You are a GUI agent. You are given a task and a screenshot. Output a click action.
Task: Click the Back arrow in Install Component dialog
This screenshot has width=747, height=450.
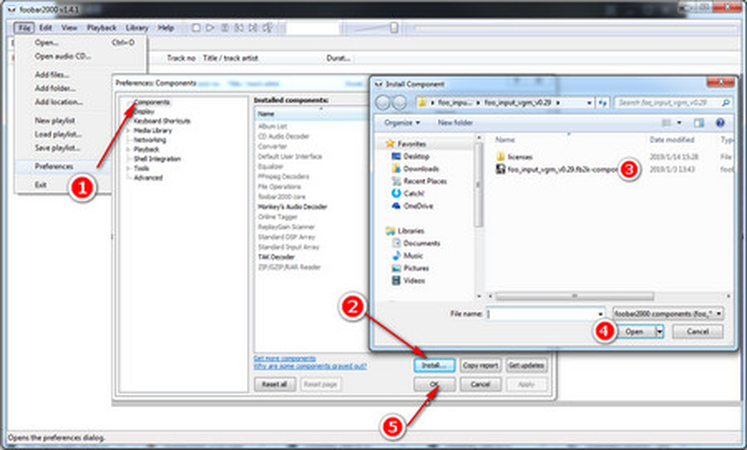click(x=383, y=102)
